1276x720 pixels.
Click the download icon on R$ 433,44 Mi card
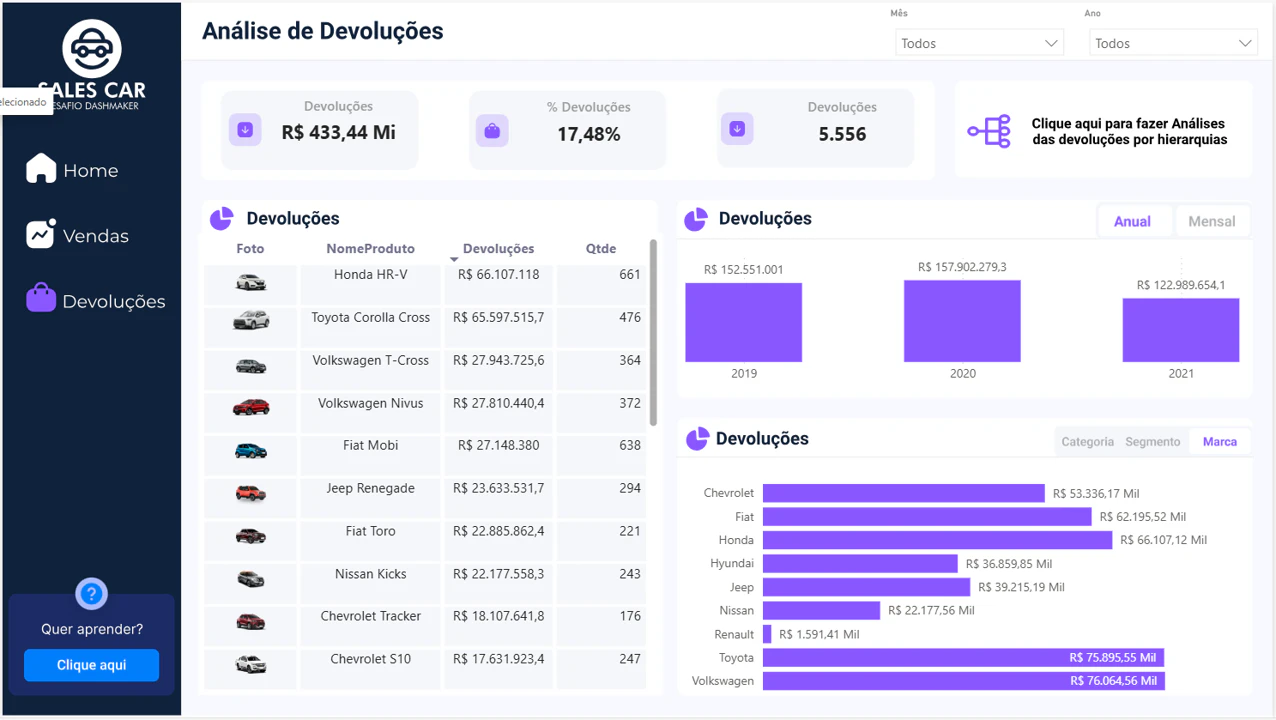[245, 130]
